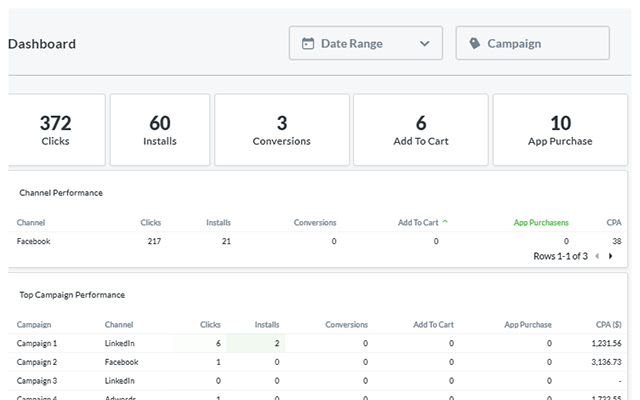Click the sort arrow next to Add To Cart
640x400 pixels.
[x=445, y=222]
